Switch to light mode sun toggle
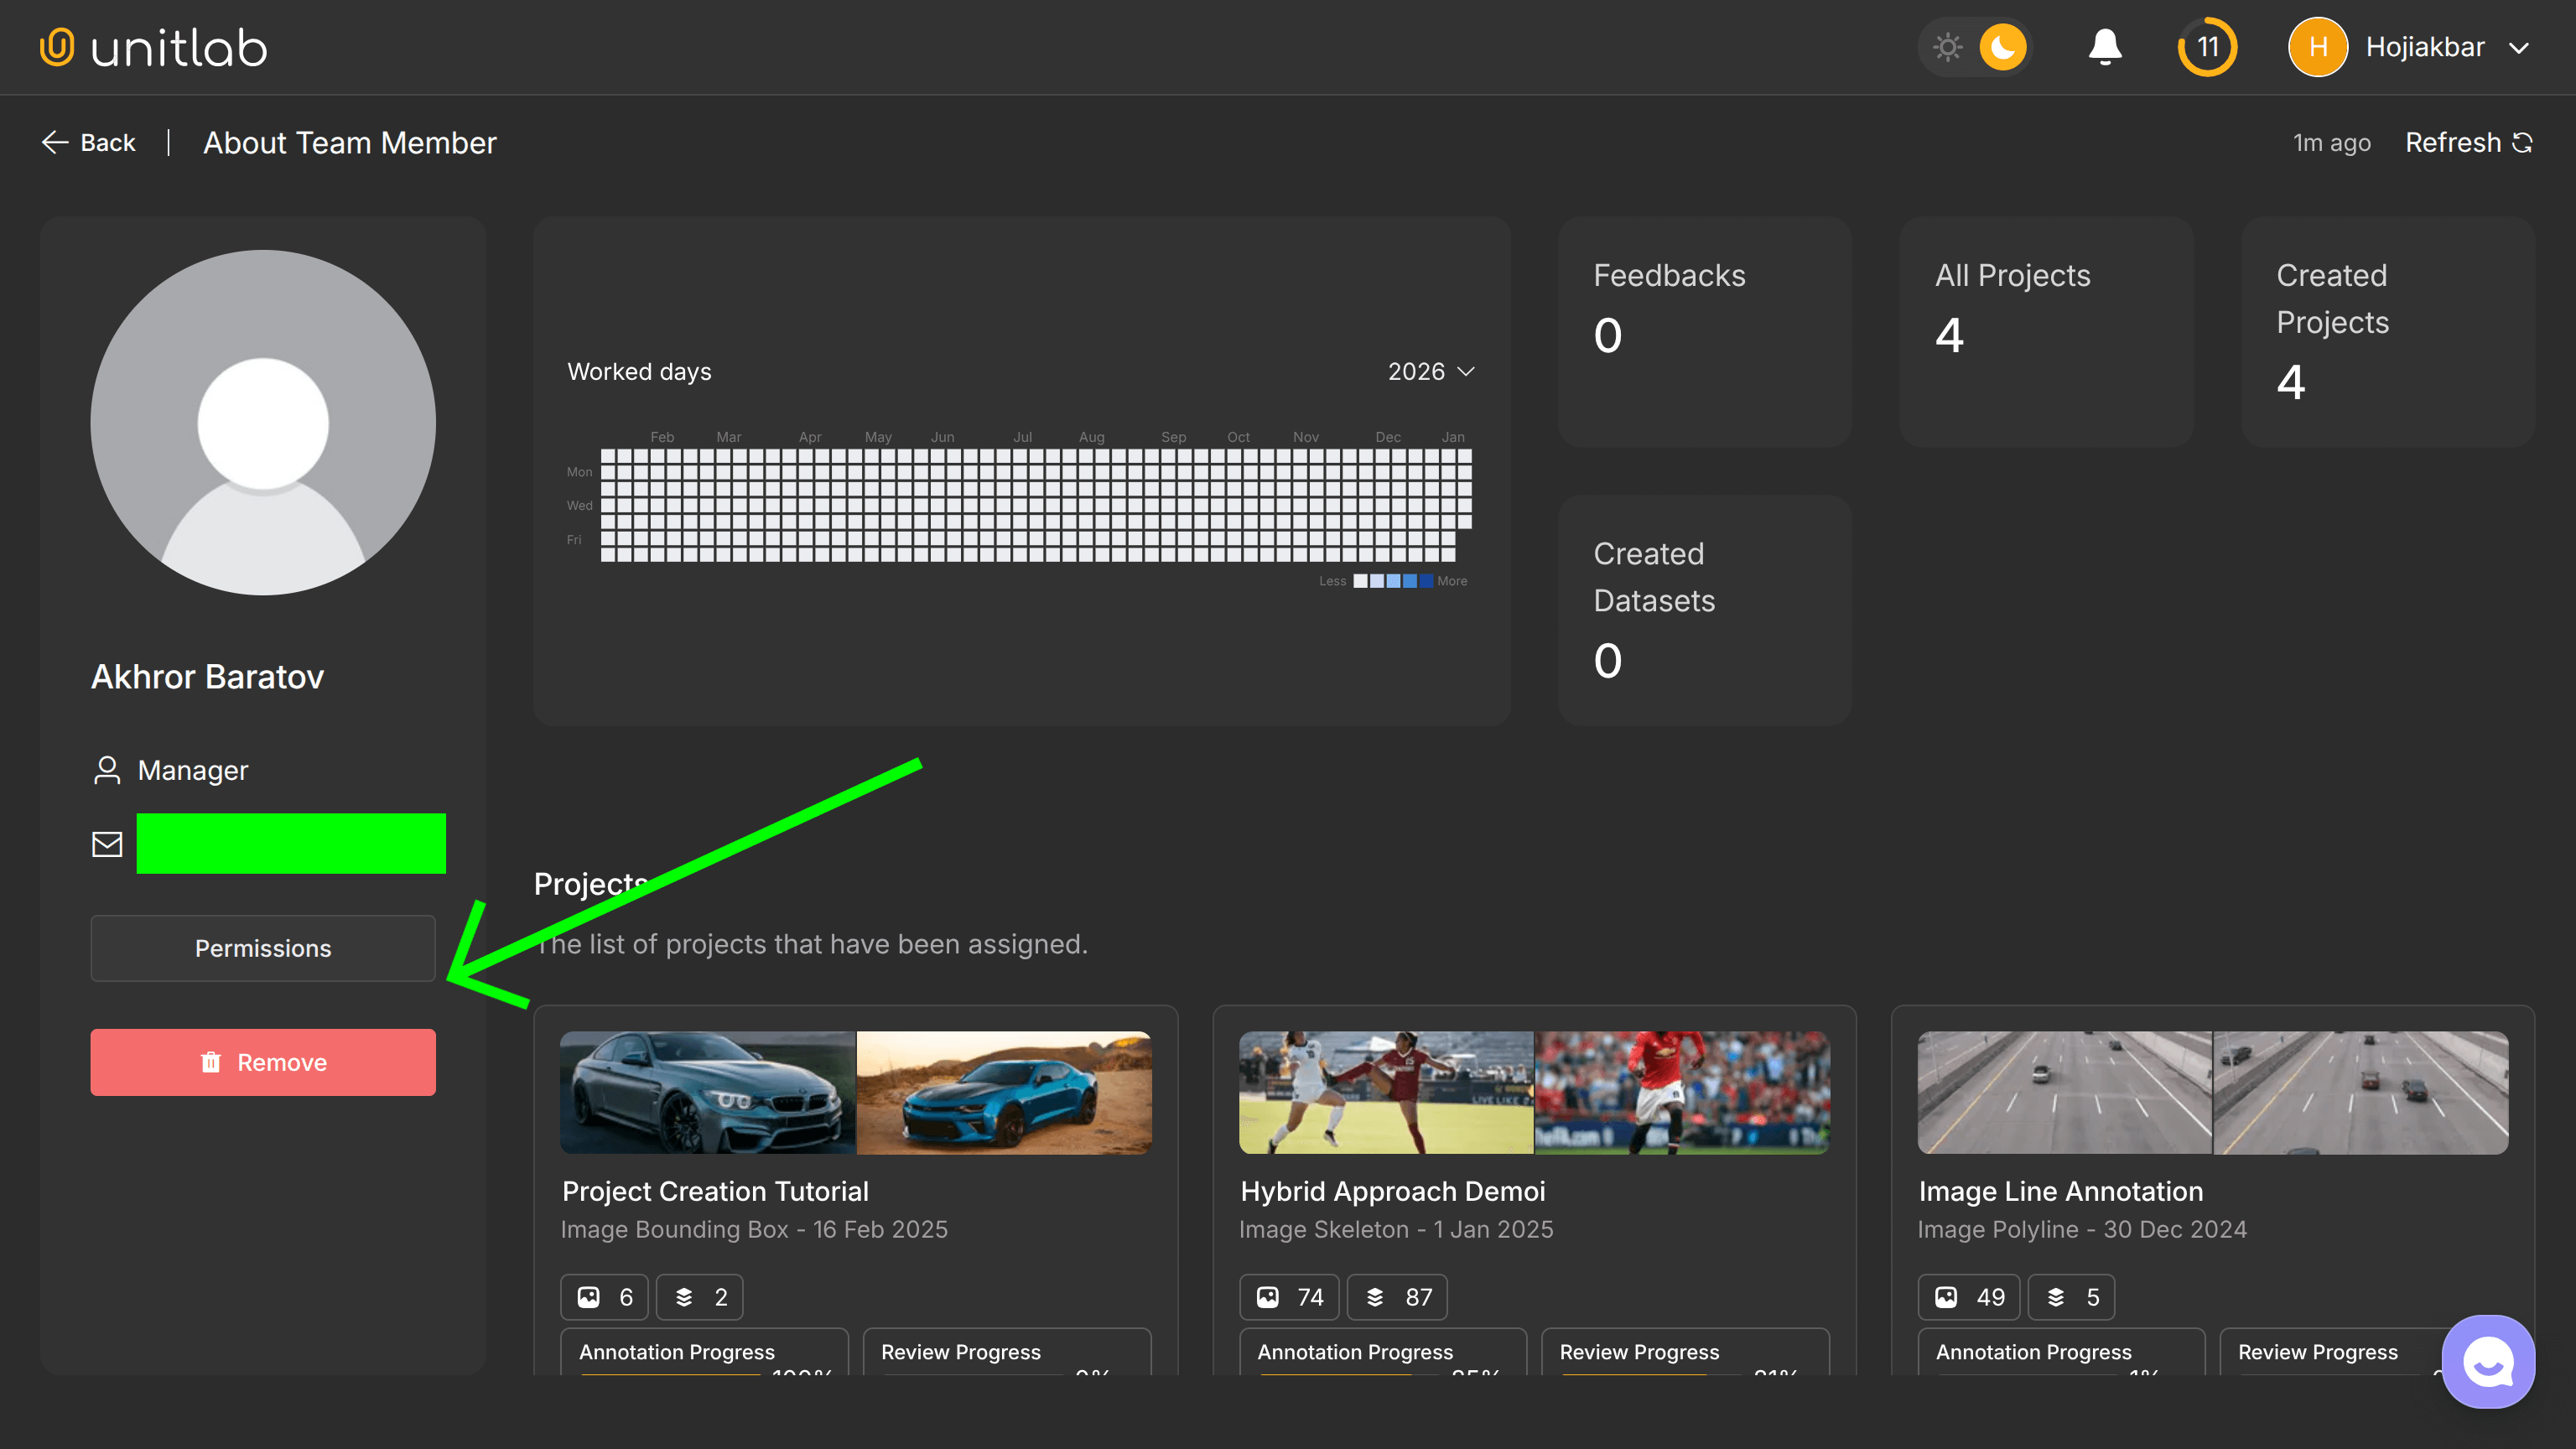 point(1947,47)
